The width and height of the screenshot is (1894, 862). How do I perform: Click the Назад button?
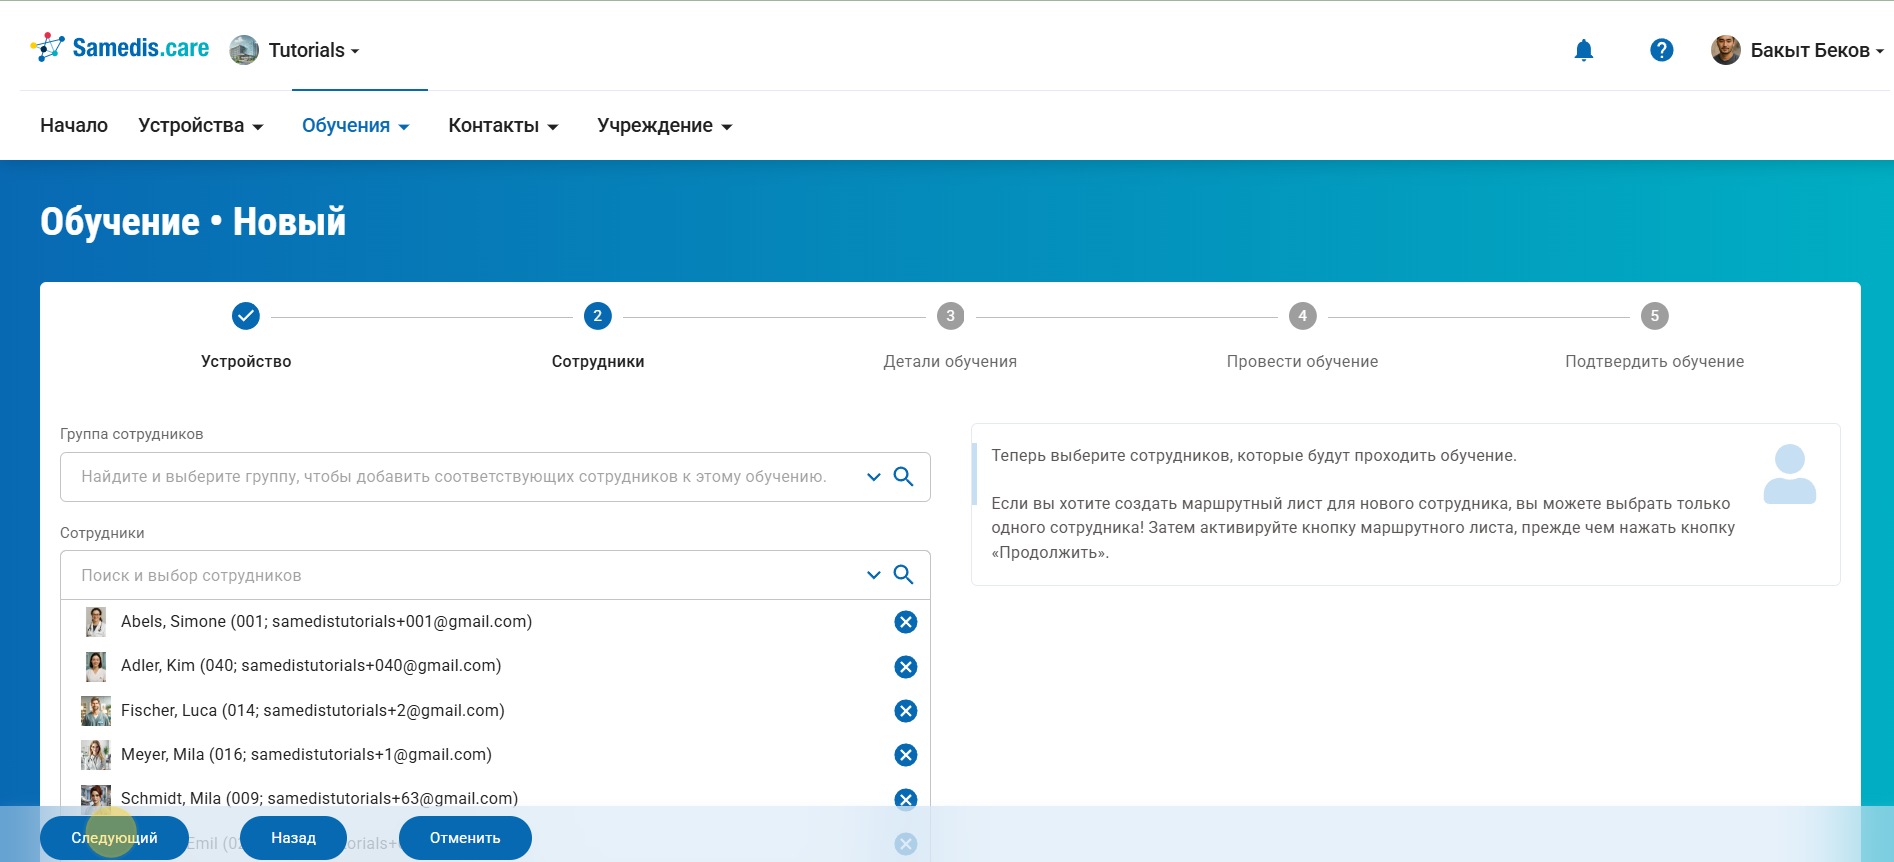point(293,838)
